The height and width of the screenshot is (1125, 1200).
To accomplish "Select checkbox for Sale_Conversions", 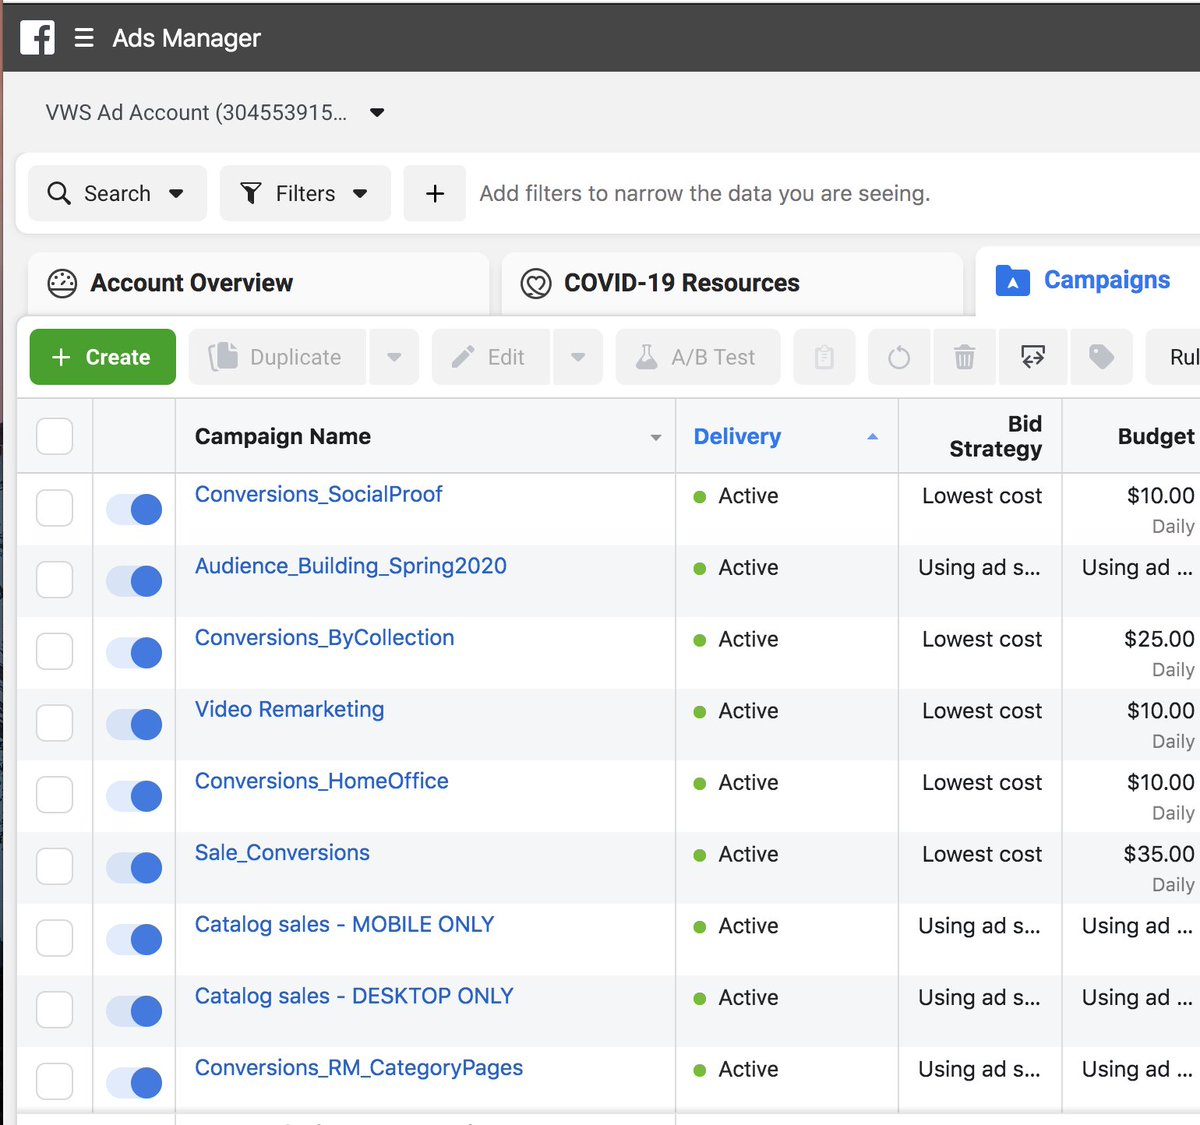I will point(54,867).
